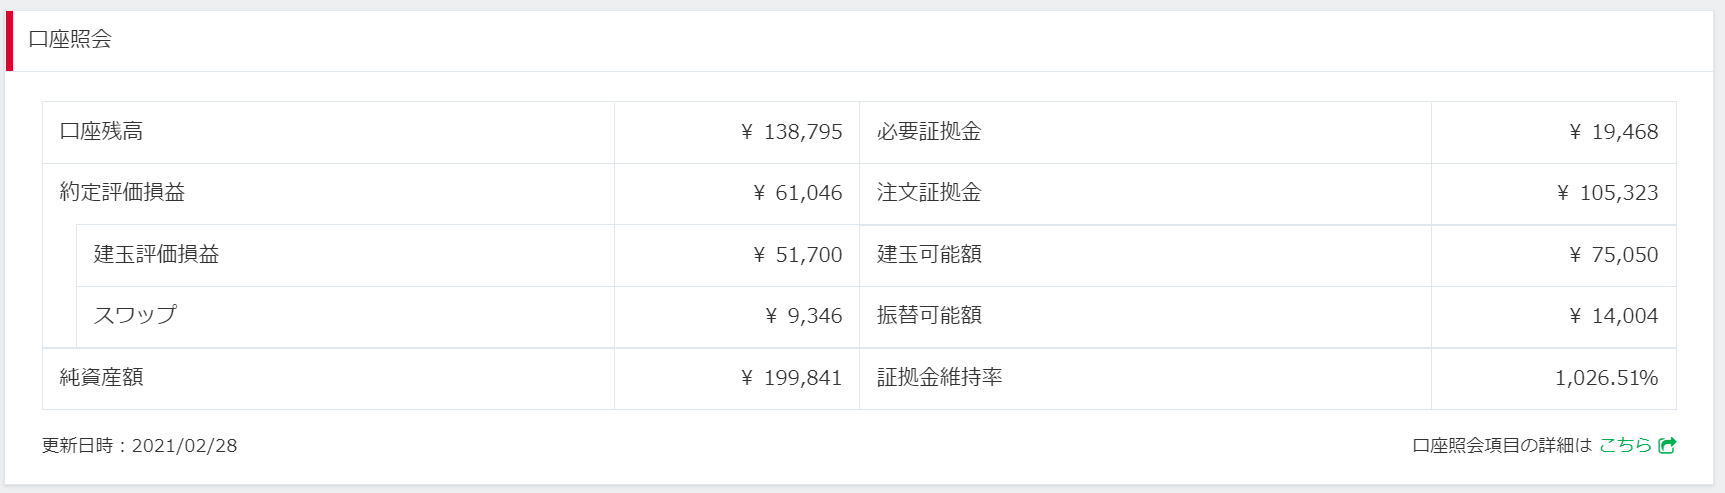
Task: Click the 約定評価損益 label
Action: [x=122, y=193]
